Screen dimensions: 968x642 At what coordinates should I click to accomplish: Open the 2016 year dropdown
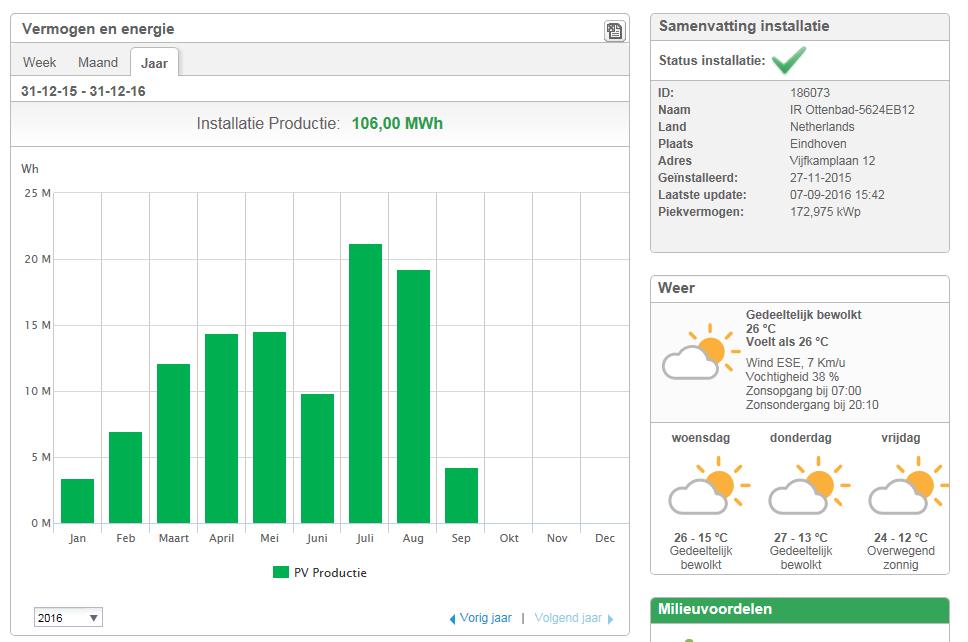[x=68, y=617]
